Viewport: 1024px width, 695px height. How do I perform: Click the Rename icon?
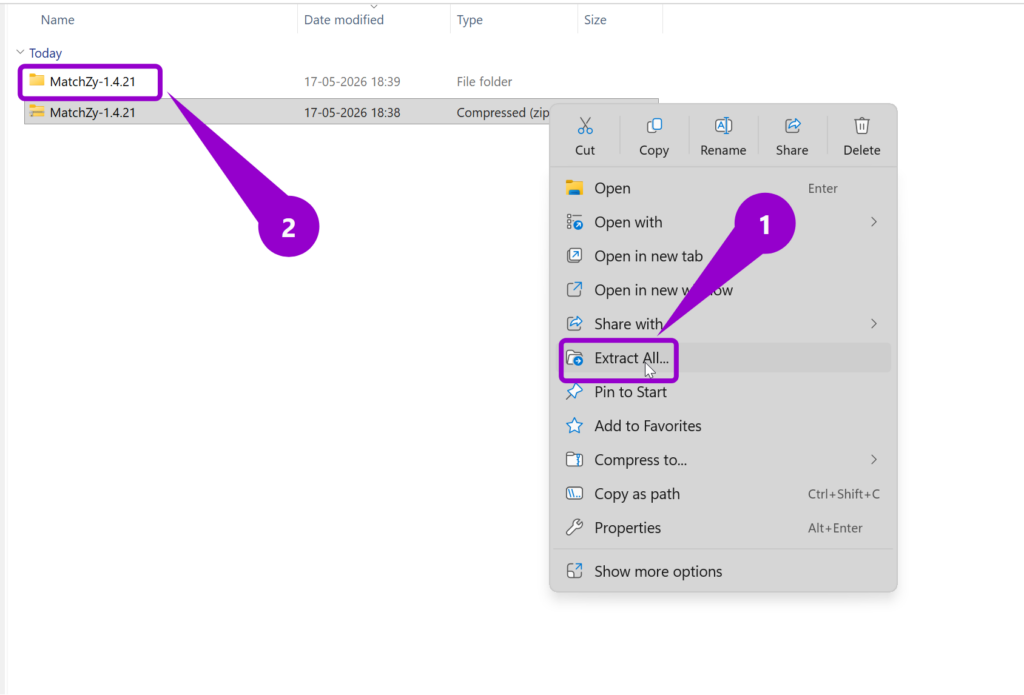[723, 125]
